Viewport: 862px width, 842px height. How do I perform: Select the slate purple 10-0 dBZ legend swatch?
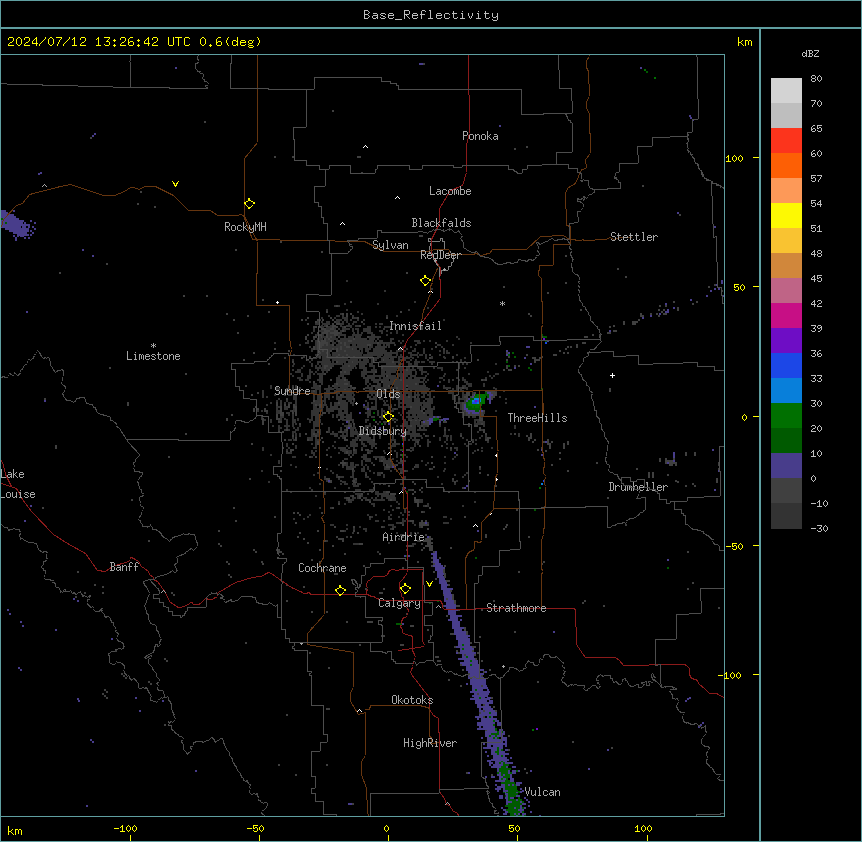786,466
